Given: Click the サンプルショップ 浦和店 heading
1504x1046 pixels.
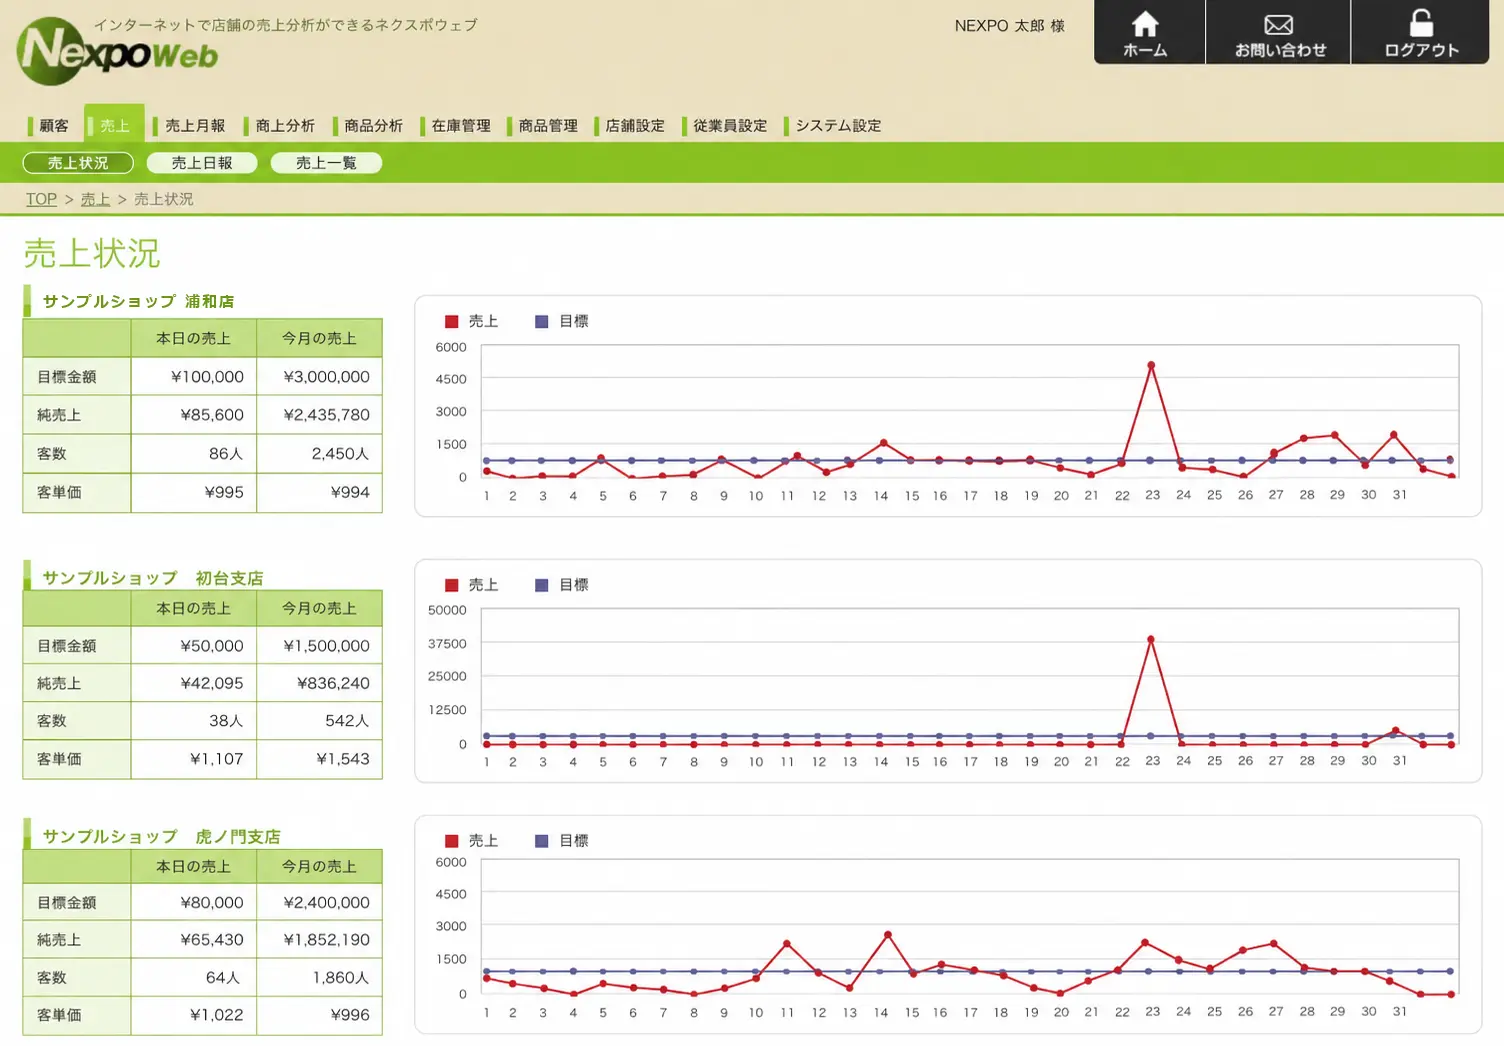Looking at the screenshot, I should [138, 301].
